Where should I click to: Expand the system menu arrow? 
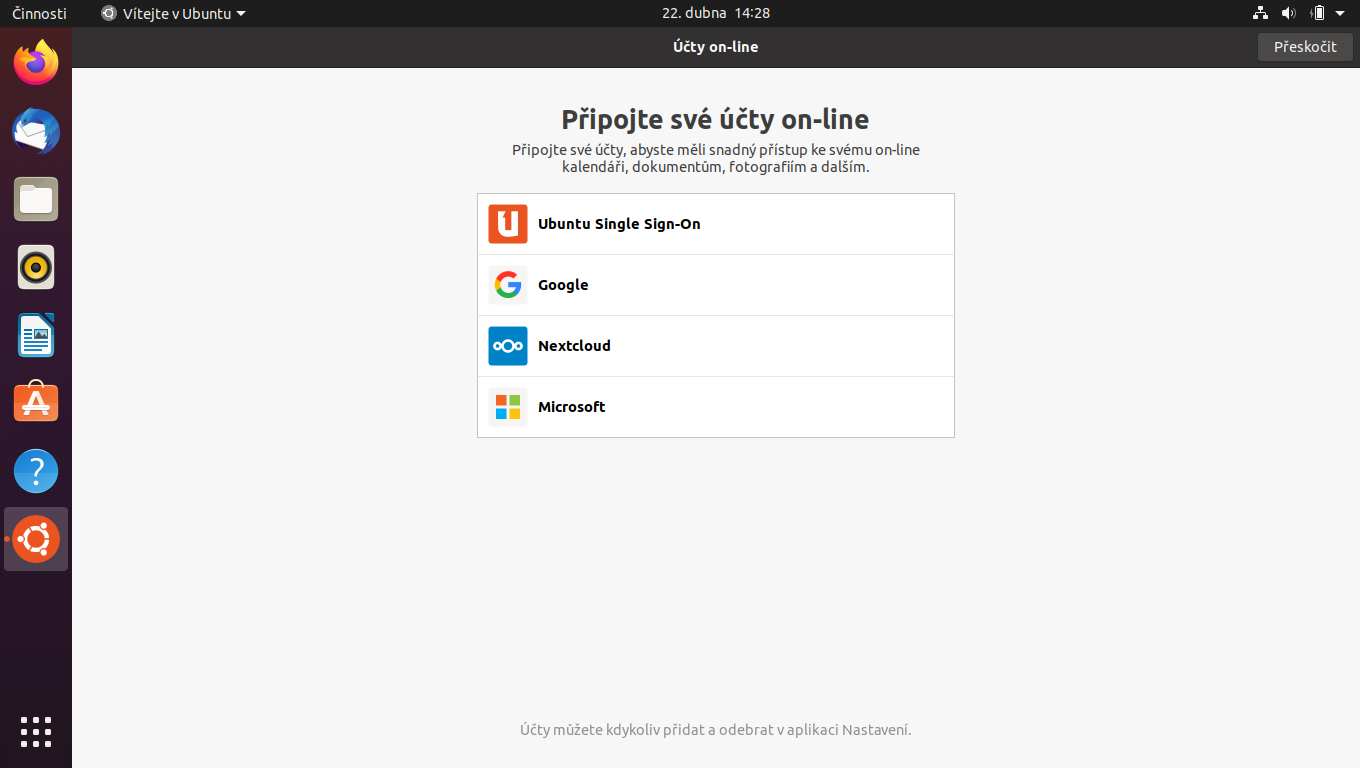point(1340,13)
